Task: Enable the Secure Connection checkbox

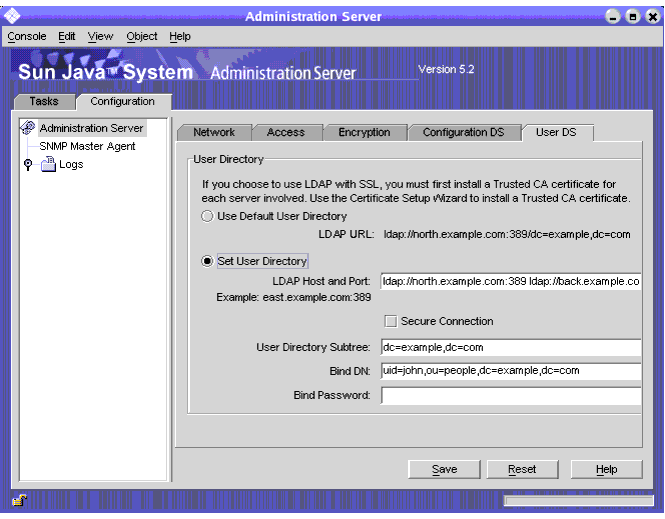Action: [390, 321]
